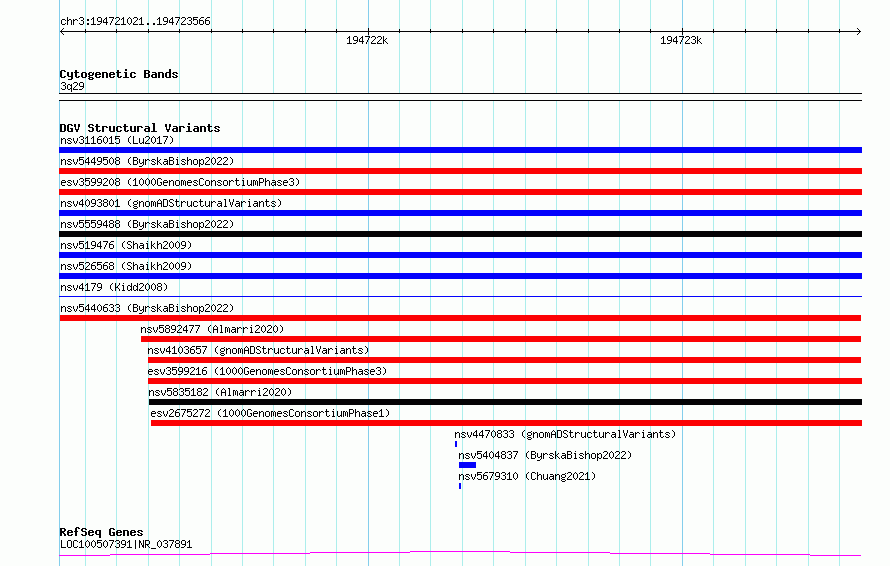
Task: Open esv2675272 (1000GenomesConsortiumPhase1) label
Action: [270, 413]
